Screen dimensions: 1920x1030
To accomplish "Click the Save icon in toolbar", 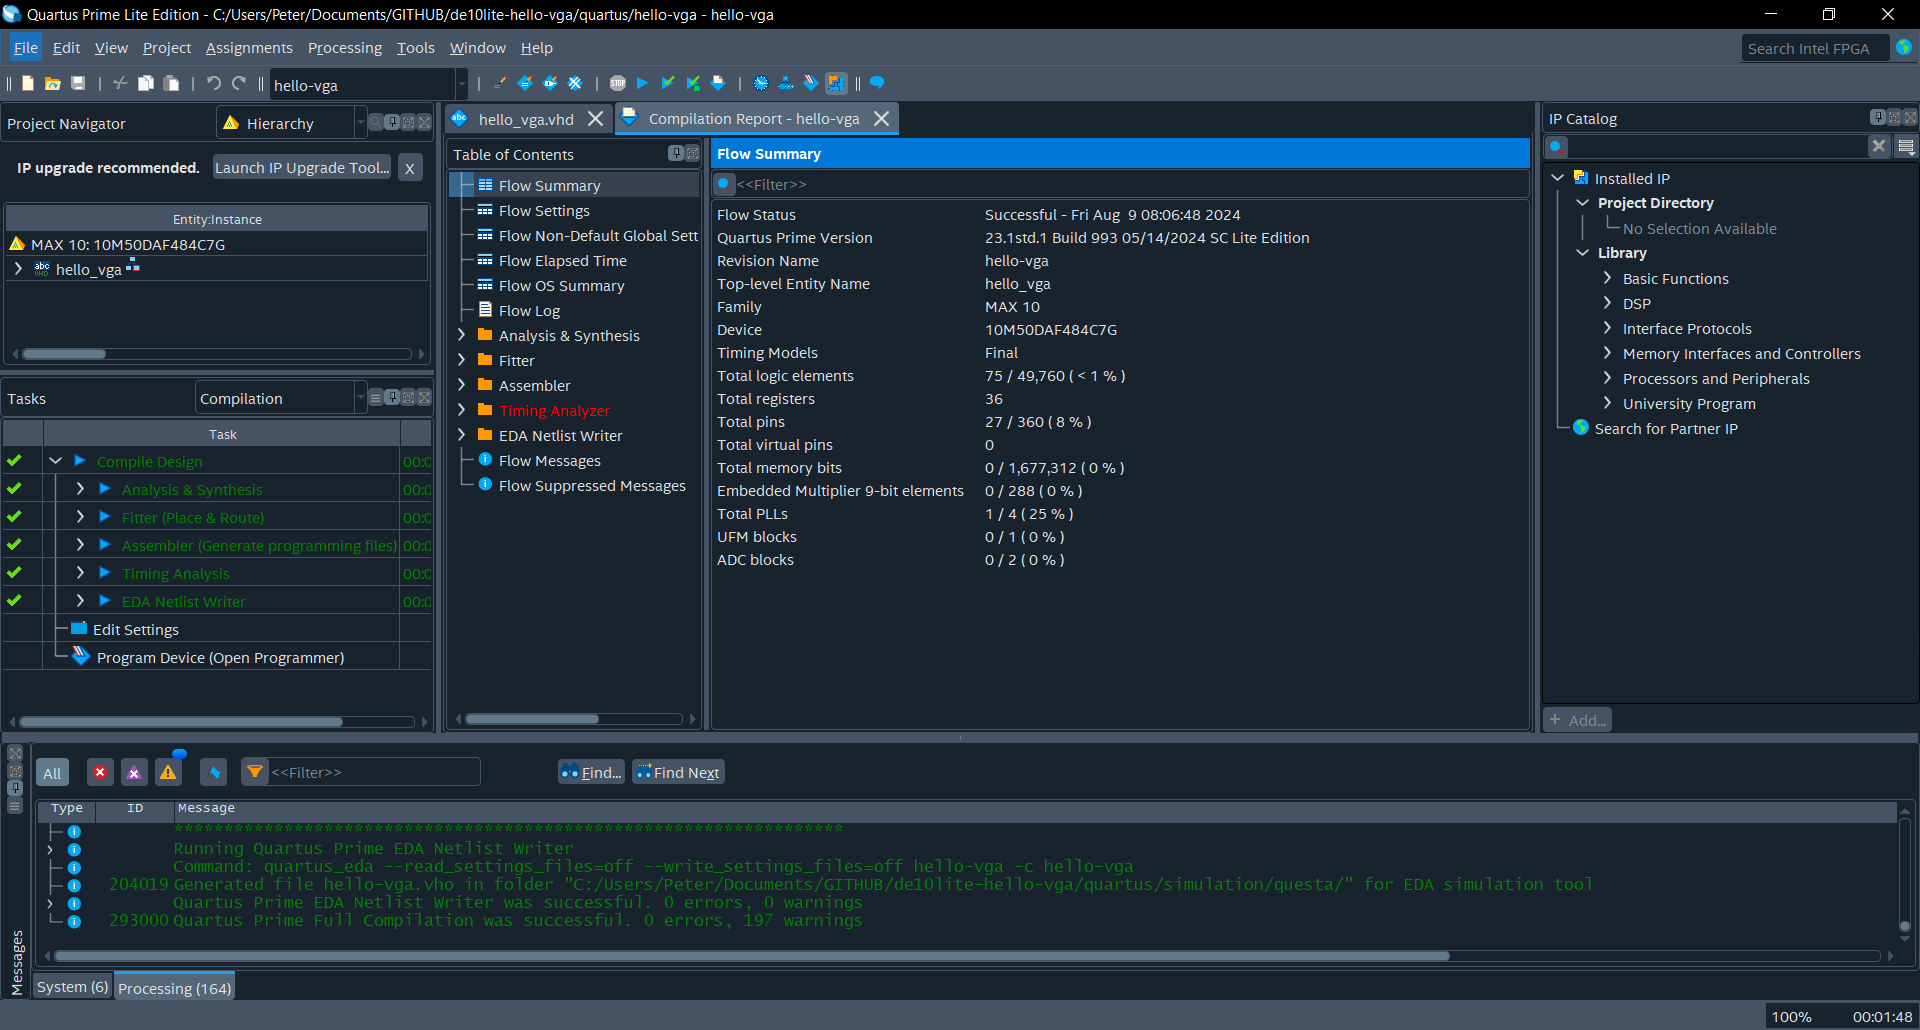I will click(x=78, y=84).
